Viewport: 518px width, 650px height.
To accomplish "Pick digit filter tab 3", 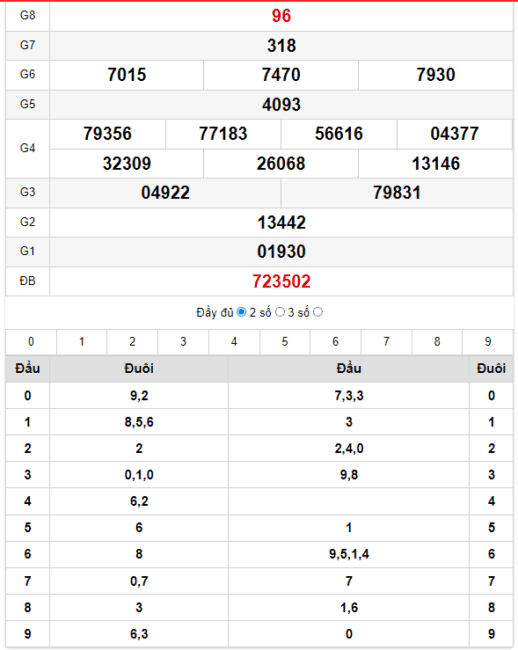I will 183,342.
